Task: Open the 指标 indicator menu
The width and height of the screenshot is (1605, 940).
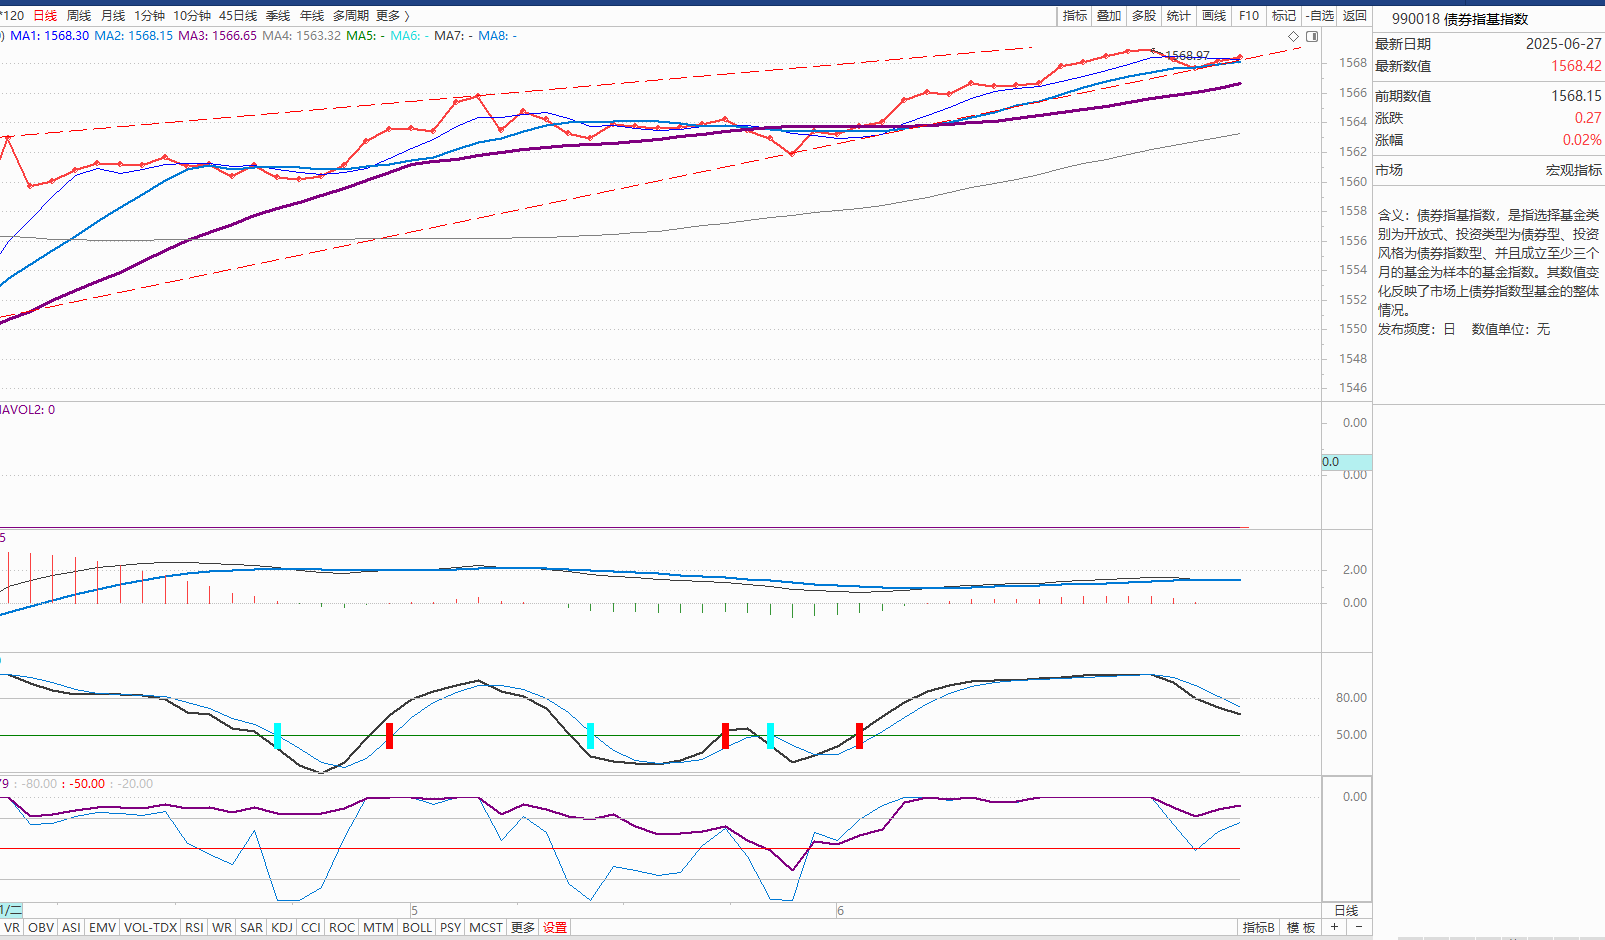Action: pyautogui.click(x=1075, y=16)
